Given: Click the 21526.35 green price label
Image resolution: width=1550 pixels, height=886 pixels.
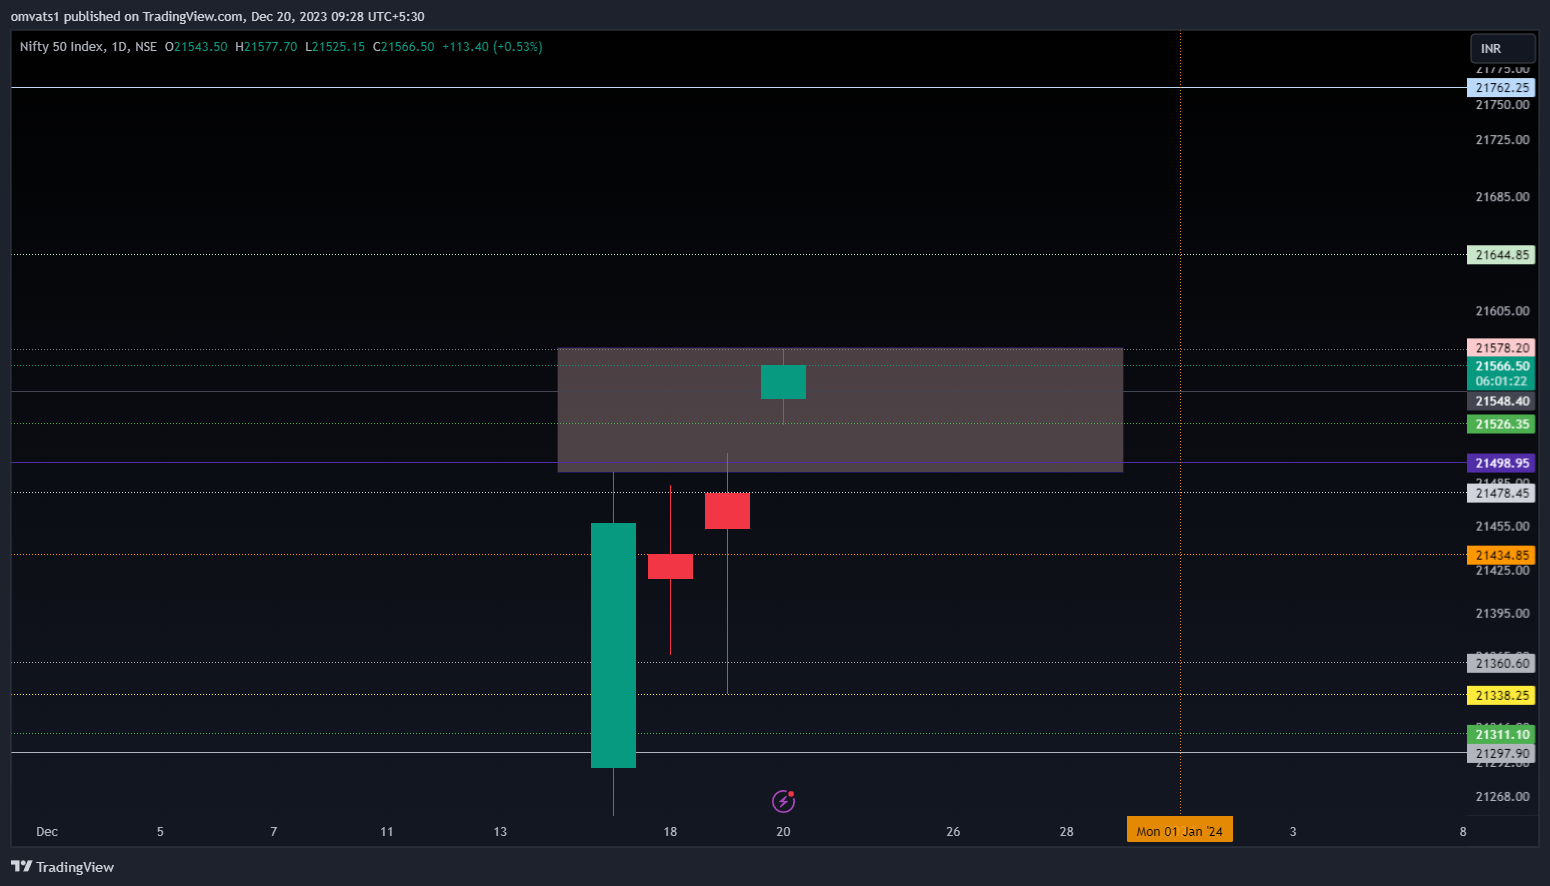Looking at the screenshot, I should tap(1501, 424).
